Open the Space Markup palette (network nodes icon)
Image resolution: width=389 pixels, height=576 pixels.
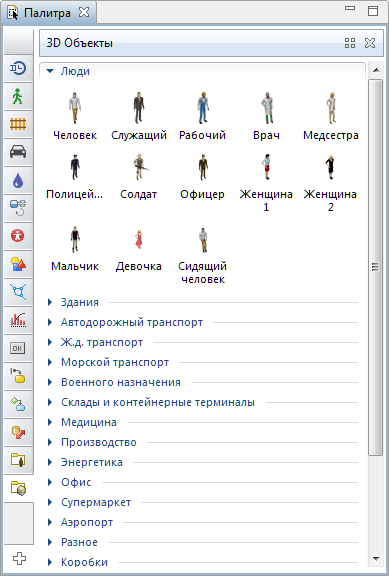click(18, 292)
